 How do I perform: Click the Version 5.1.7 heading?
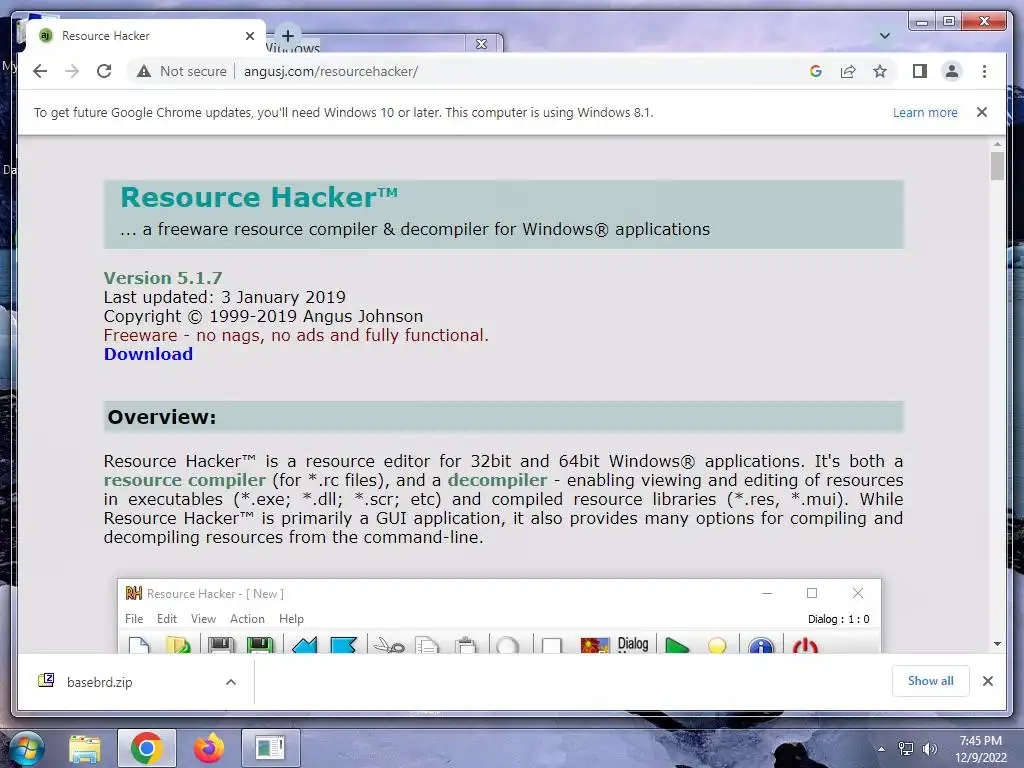pyautogui.click(x=163, y=278)
